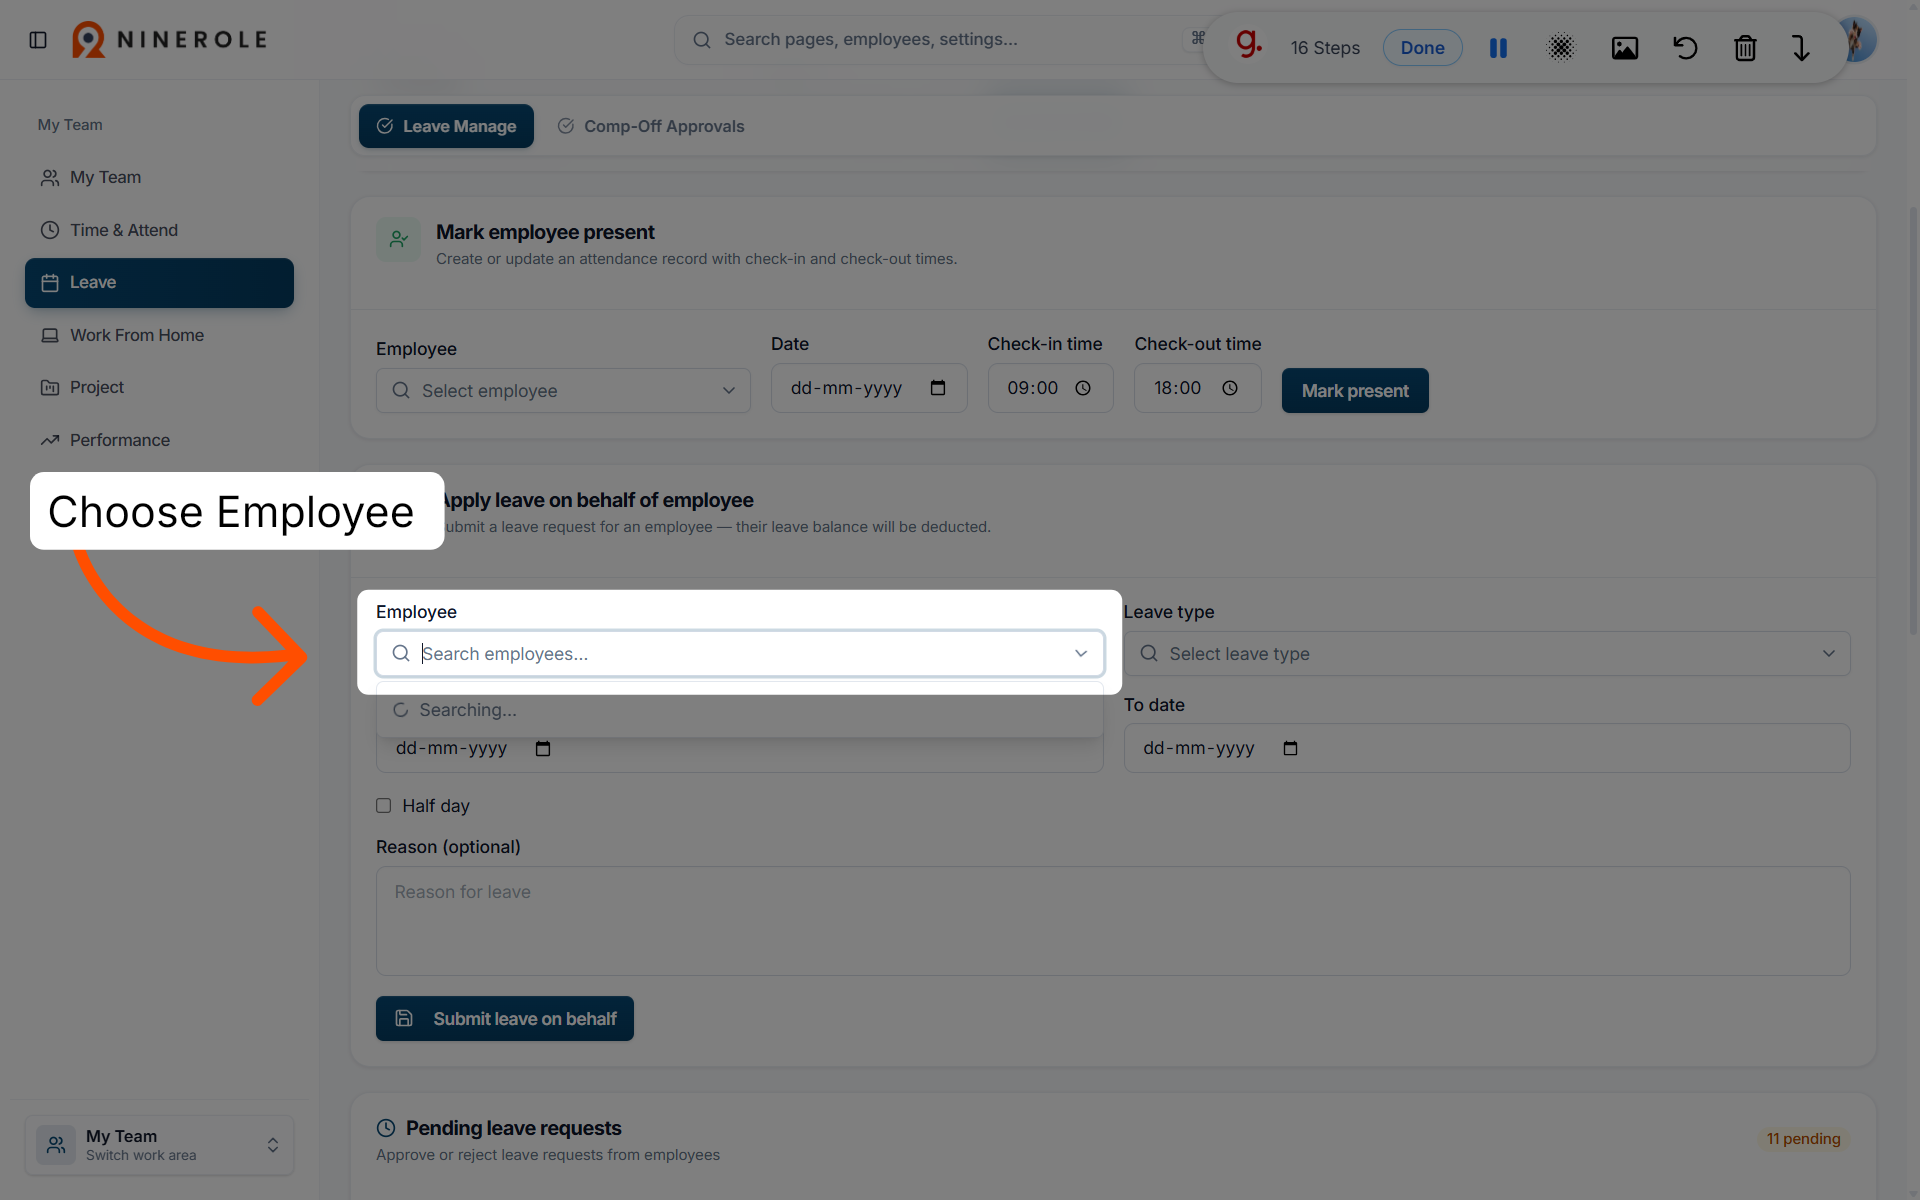Pause the step recording
1920x1200 pixels.
coord(1498,48)
